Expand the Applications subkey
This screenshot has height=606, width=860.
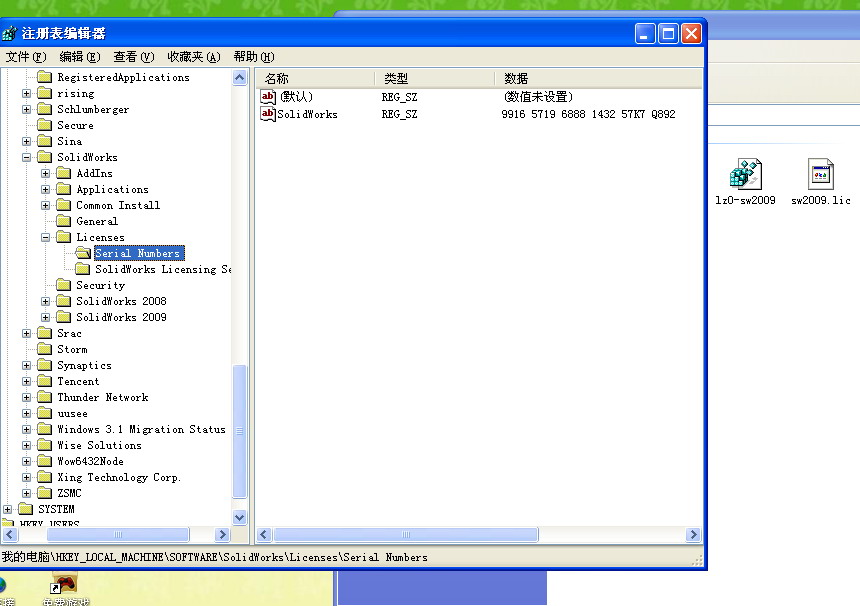pyautogui.click(x=46, y=189)
